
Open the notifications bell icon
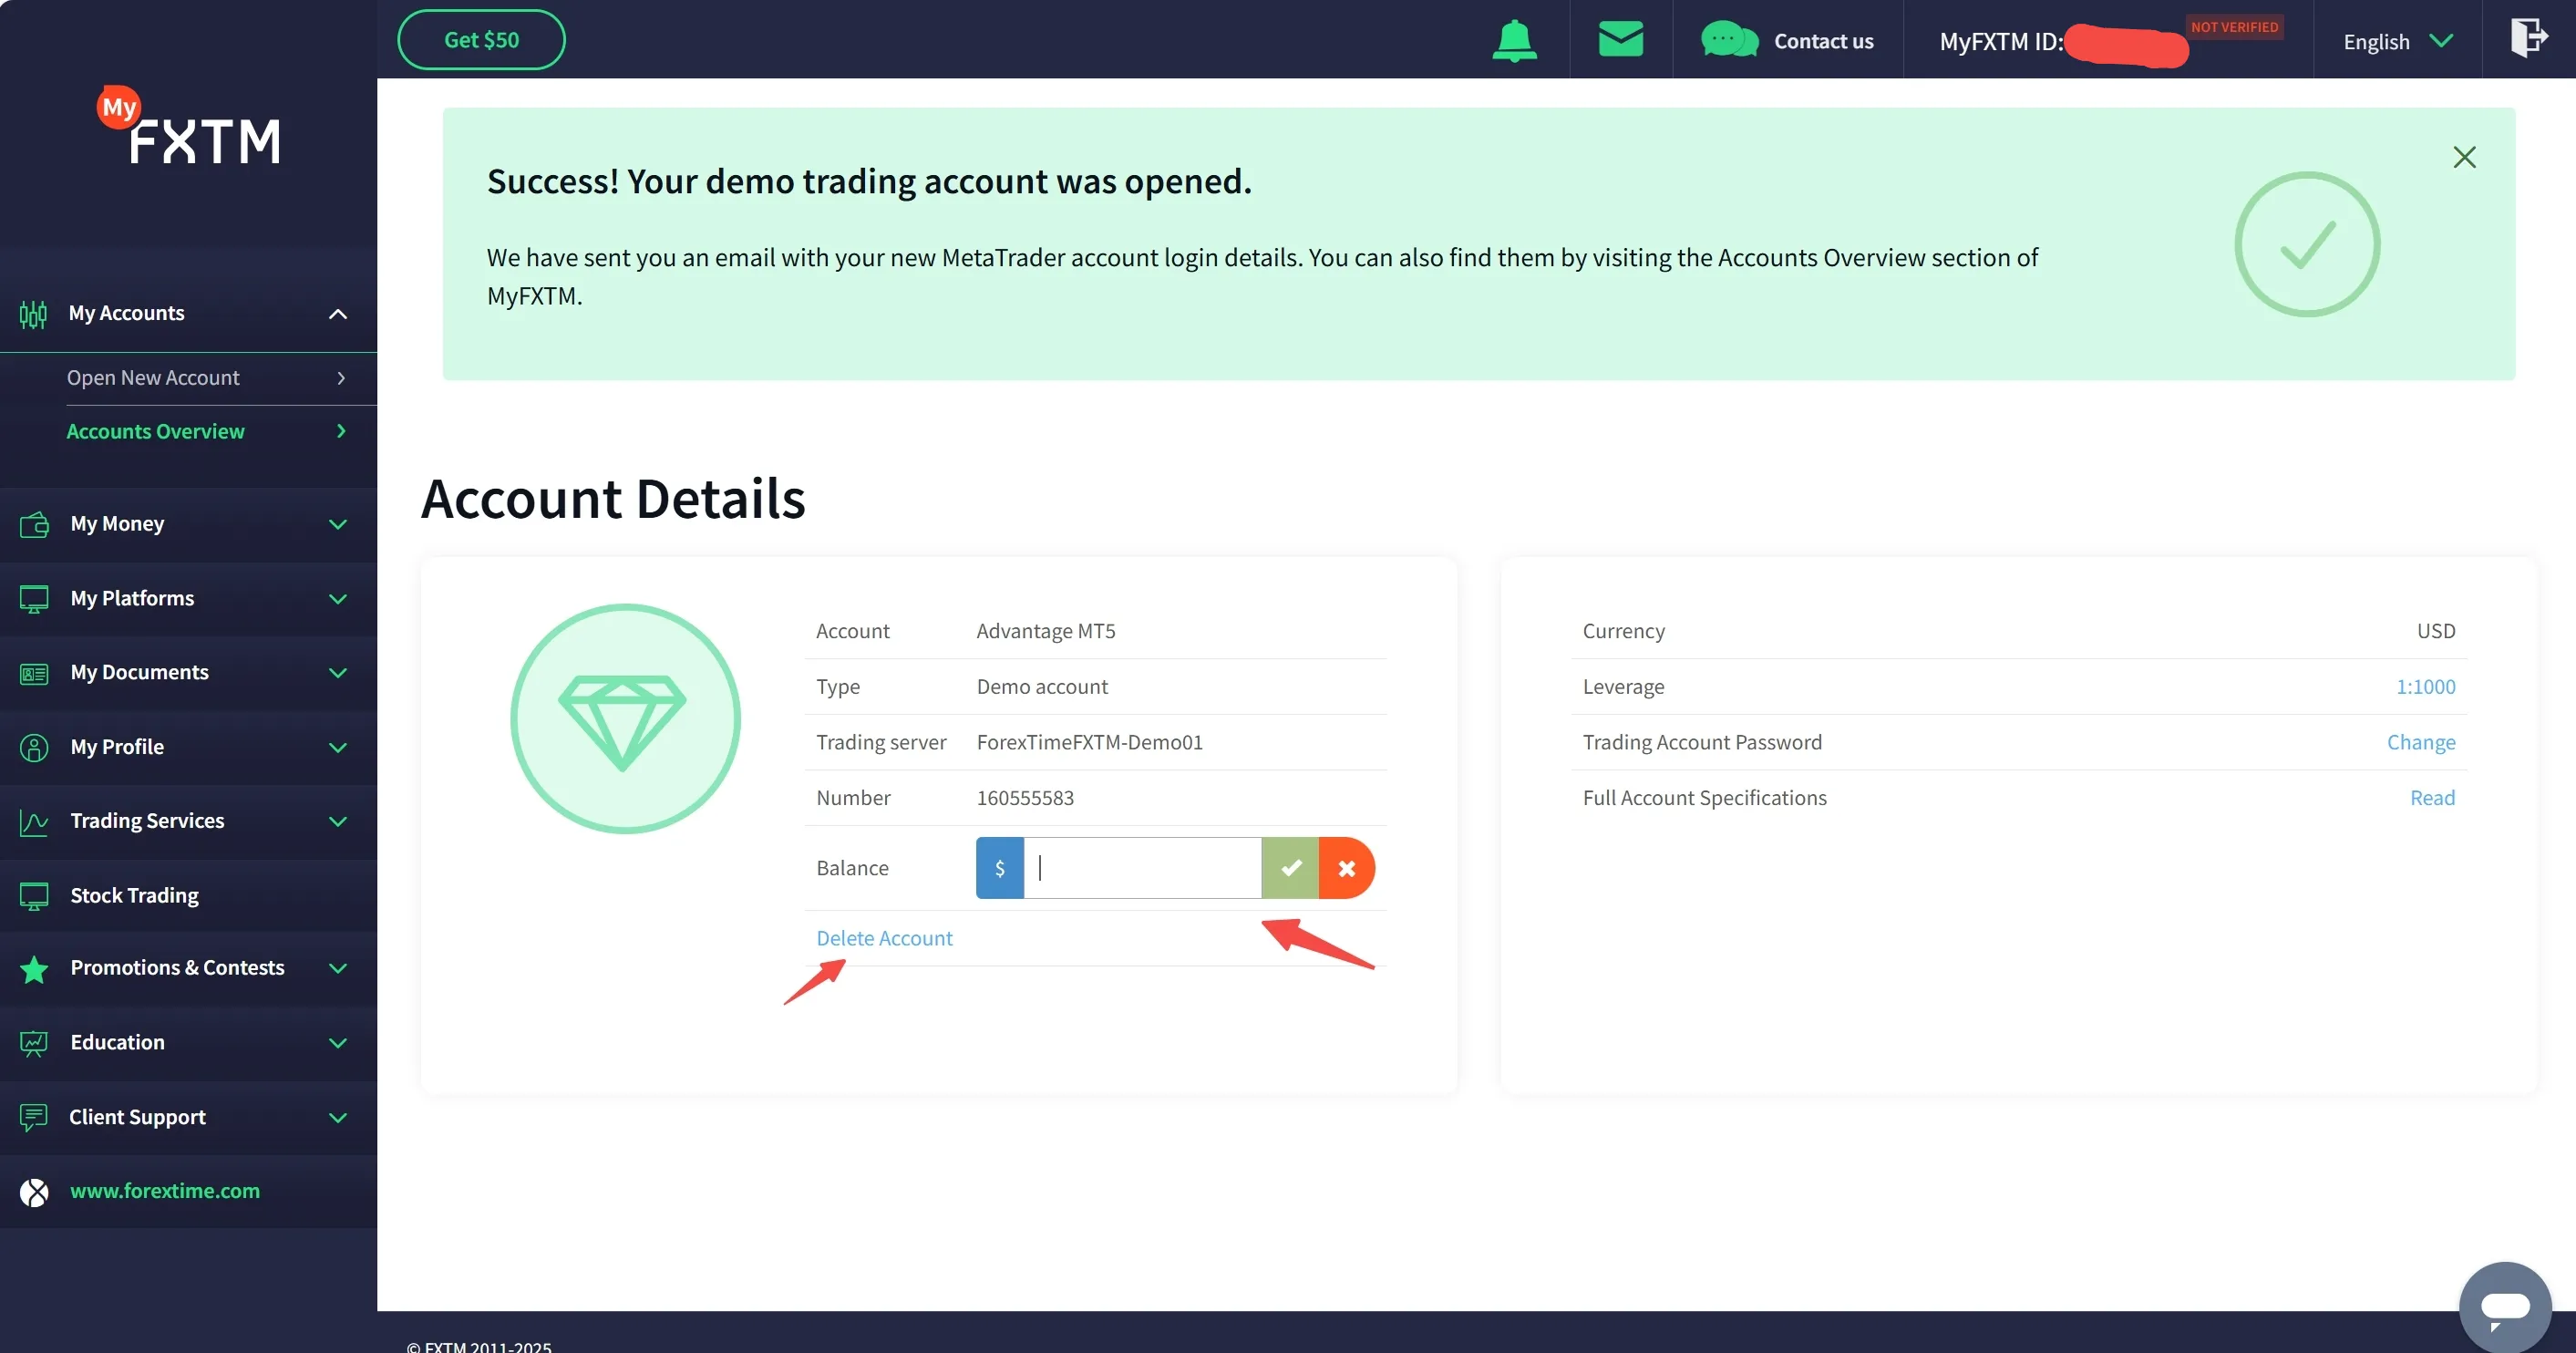tap(1514, 41)
